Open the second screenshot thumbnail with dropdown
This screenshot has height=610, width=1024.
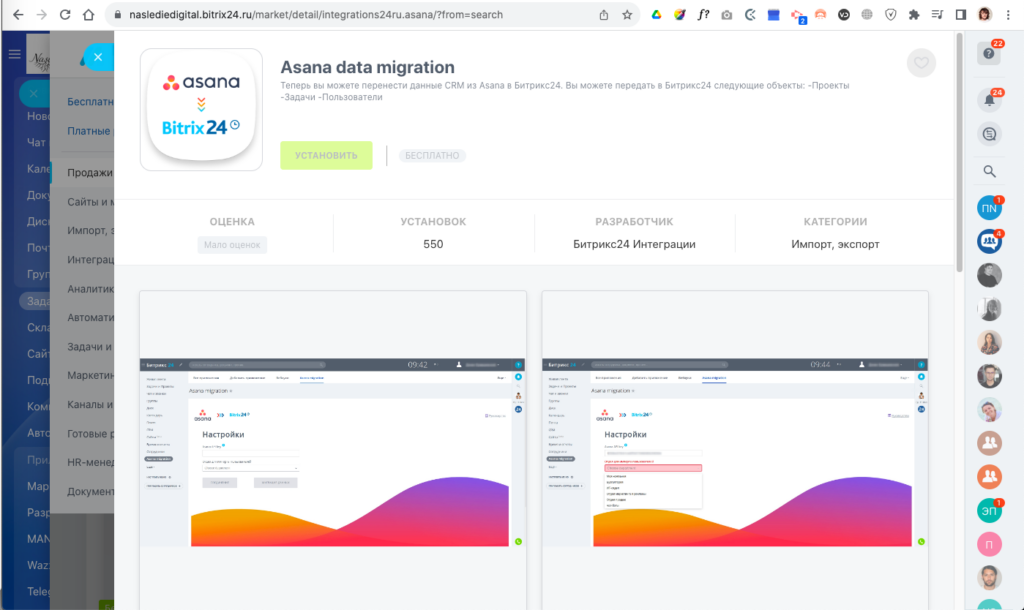[x=735, y=450]
